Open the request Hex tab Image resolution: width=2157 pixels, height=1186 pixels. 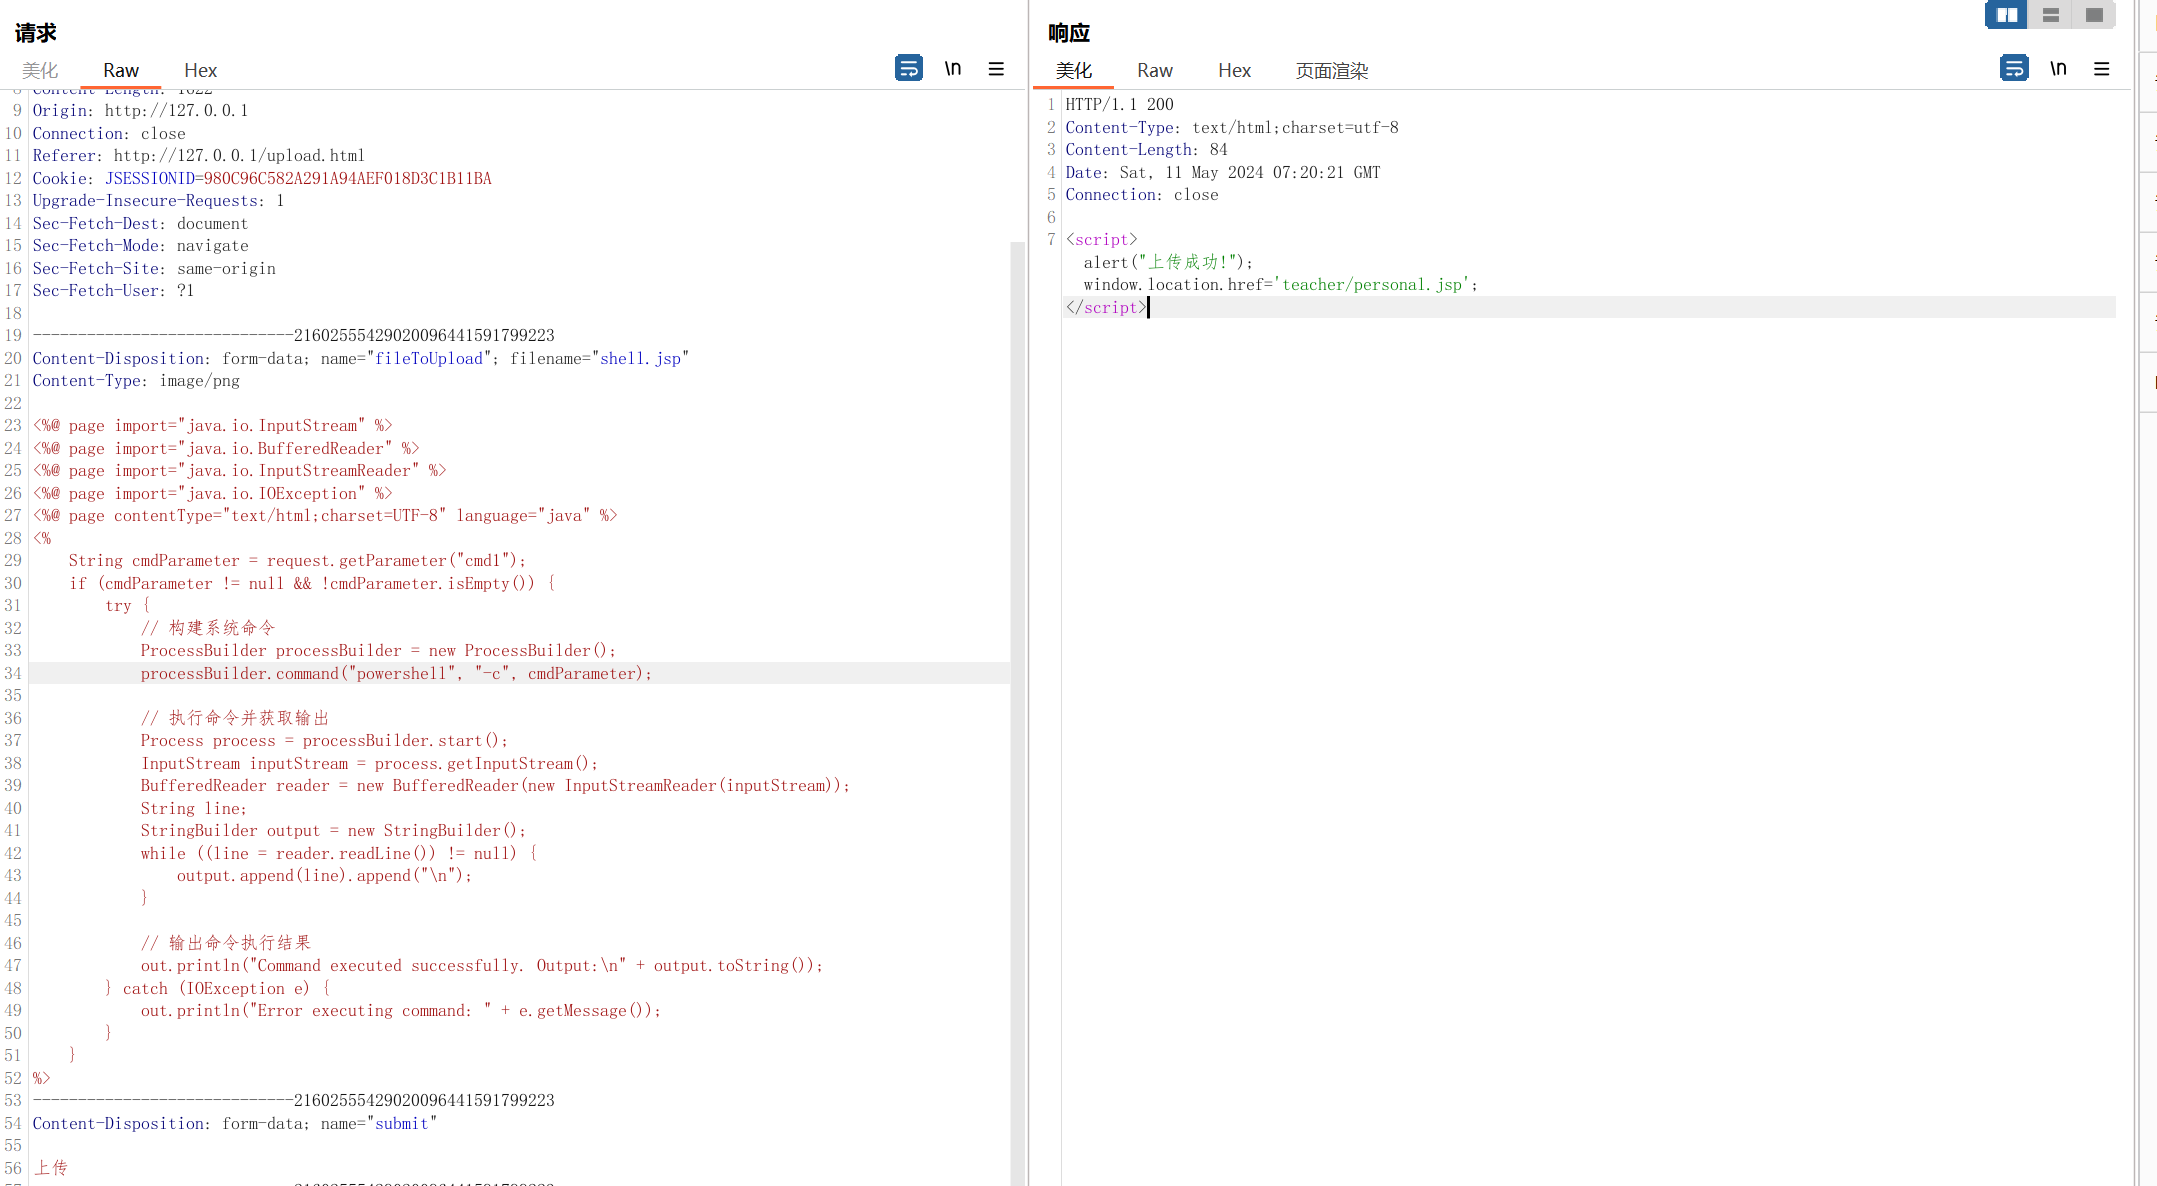click(200, 70)
